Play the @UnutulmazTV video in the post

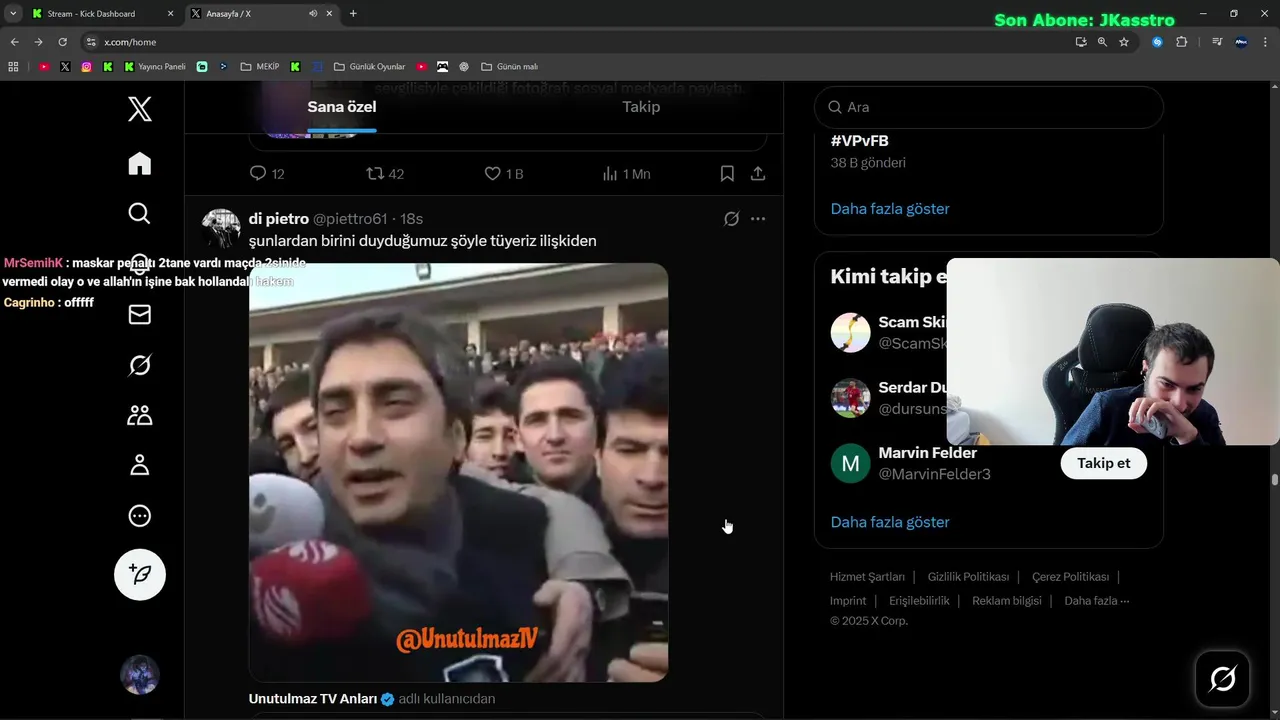pos(458,472)
